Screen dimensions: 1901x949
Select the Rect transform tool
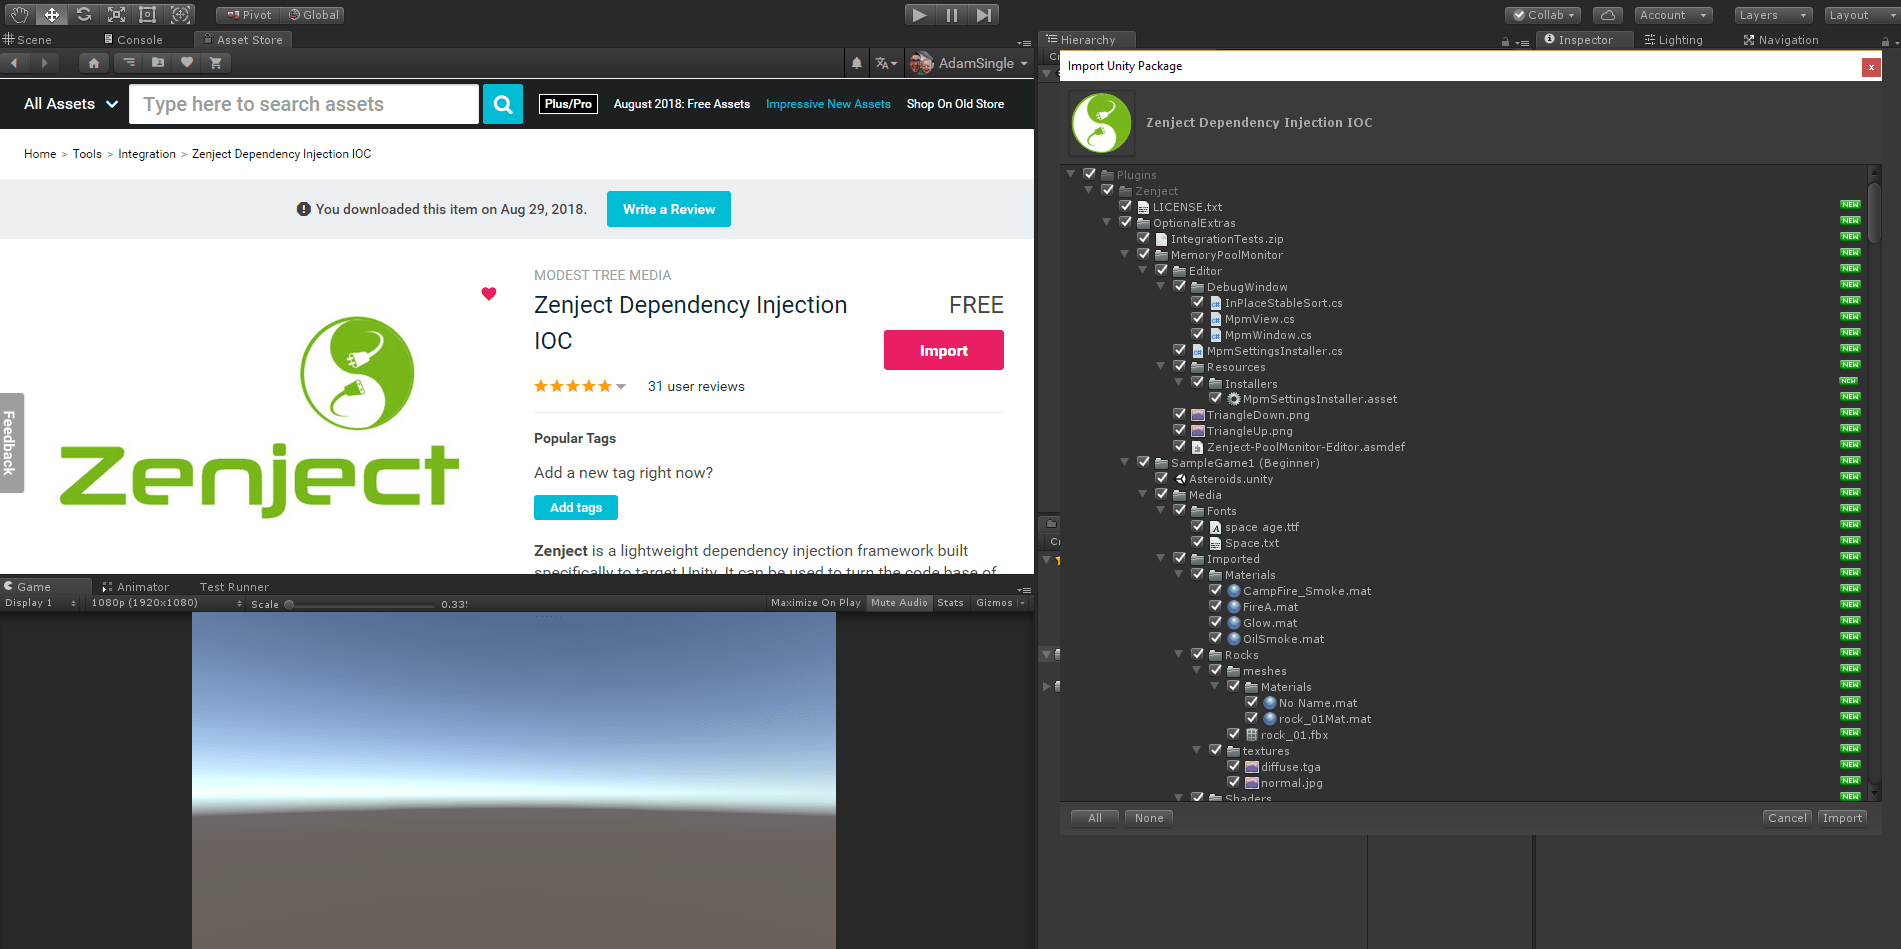[147, 14]
